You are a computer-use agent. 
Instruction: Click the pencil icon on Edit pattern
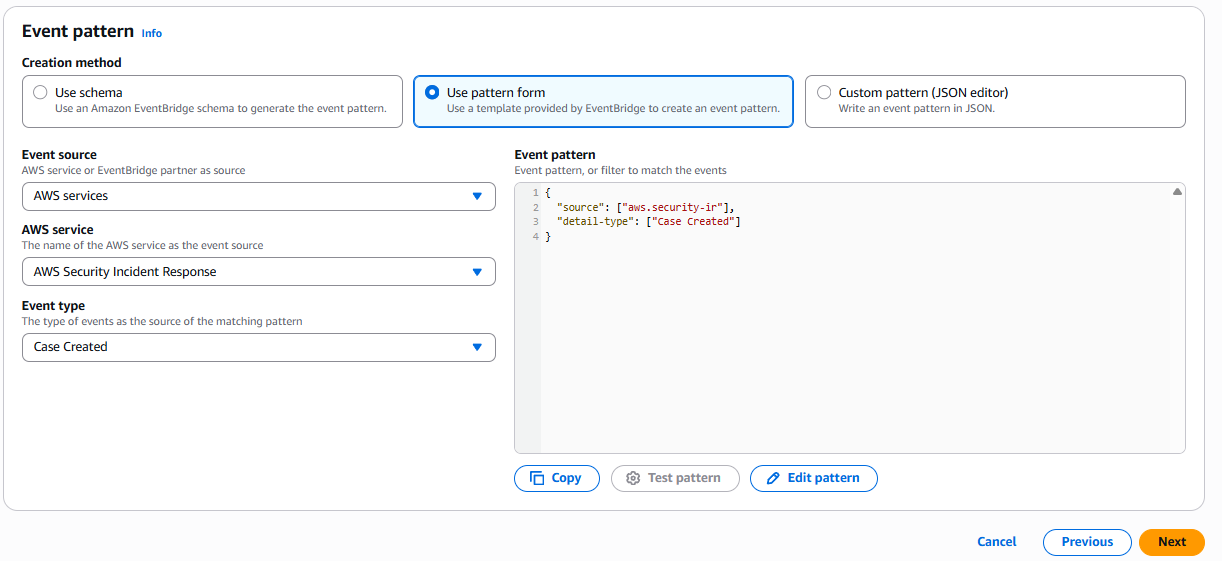click(772, 478)
